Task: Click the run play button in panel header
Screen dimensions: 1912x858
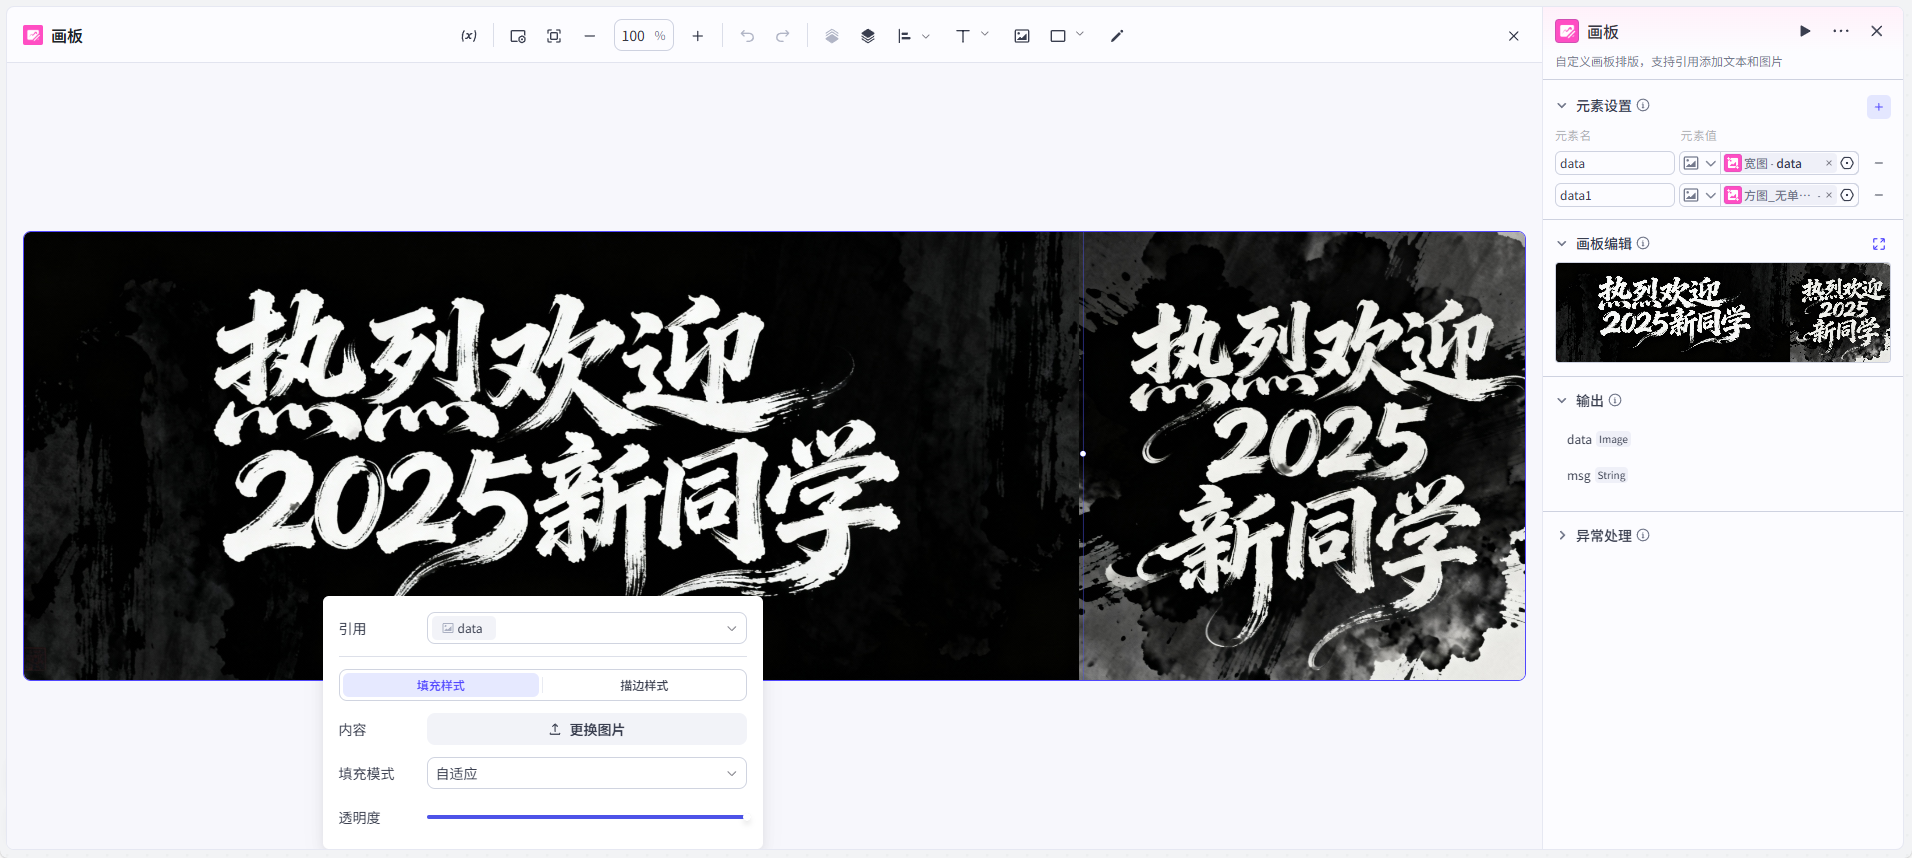Action: coord(1805,31)
